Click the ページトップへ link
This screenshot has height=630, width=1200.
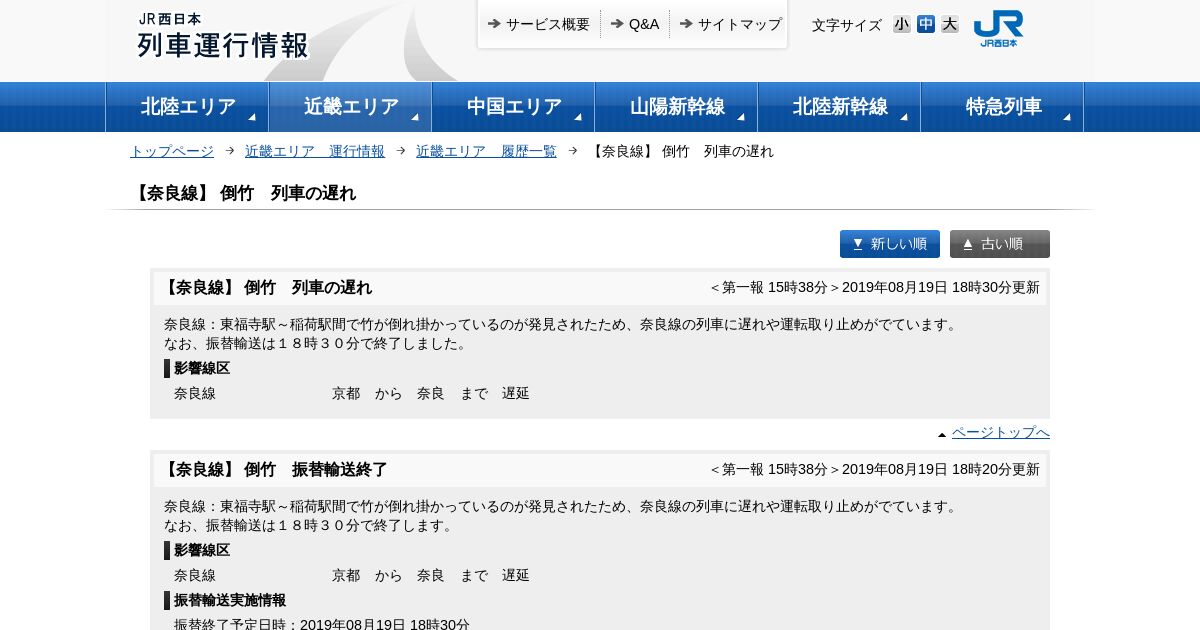pos(1000,432)
